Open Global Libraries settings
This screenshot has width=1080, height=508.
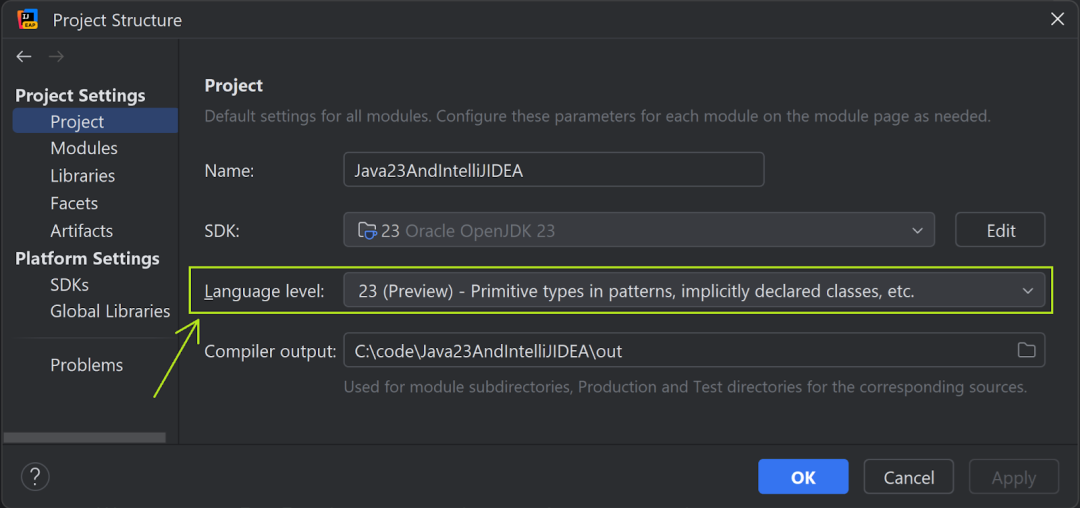[x=110, y=312]
